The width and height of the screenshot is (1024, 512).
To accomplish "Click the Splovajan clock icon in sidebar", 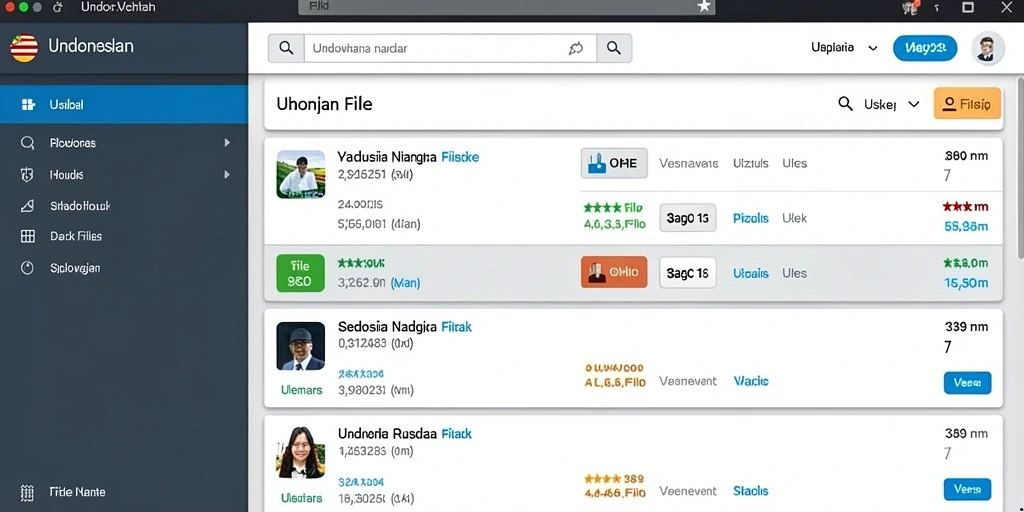I will click(x=27, y=268).
